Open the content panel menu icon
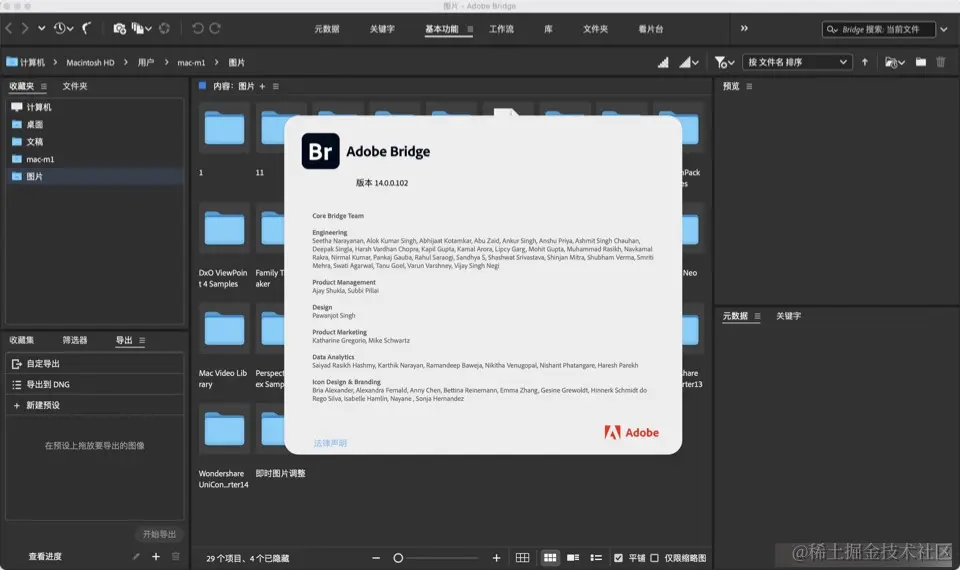 tap(276, 86)
